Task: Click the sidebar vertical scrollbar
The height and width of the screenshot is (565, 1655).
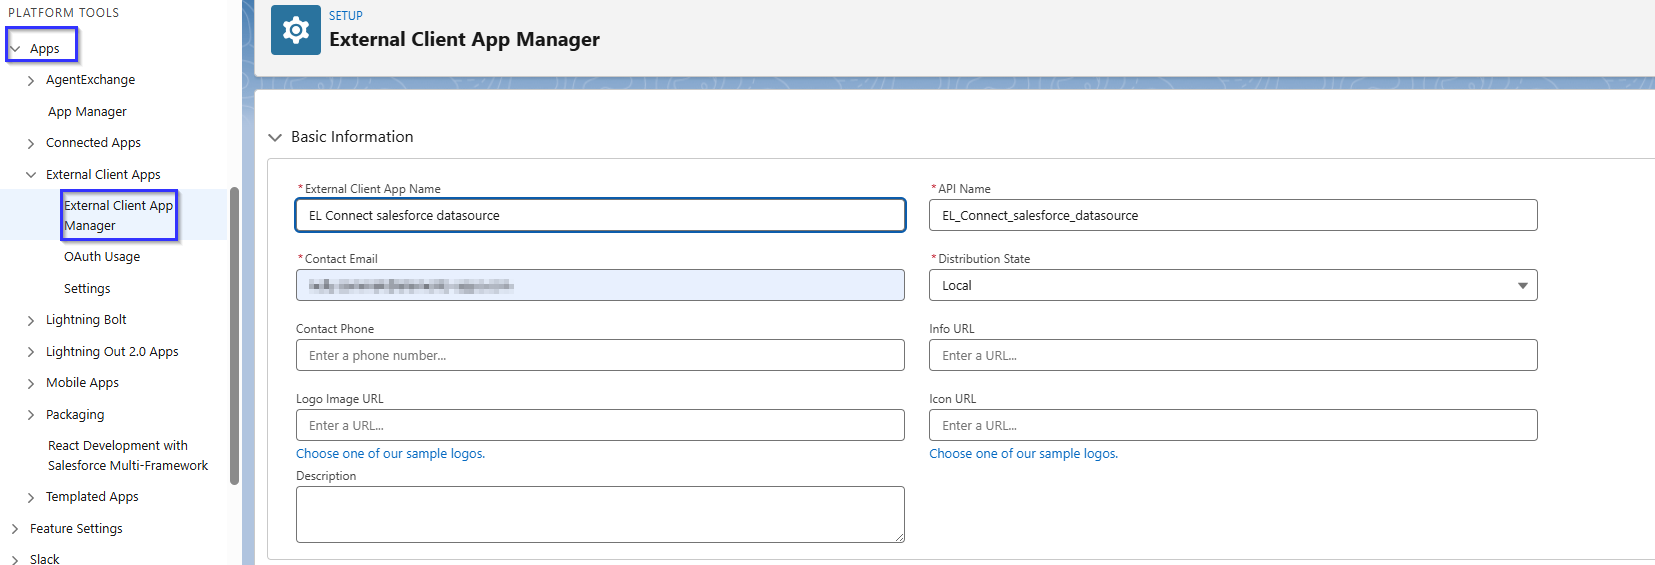Action: (234, 335)
